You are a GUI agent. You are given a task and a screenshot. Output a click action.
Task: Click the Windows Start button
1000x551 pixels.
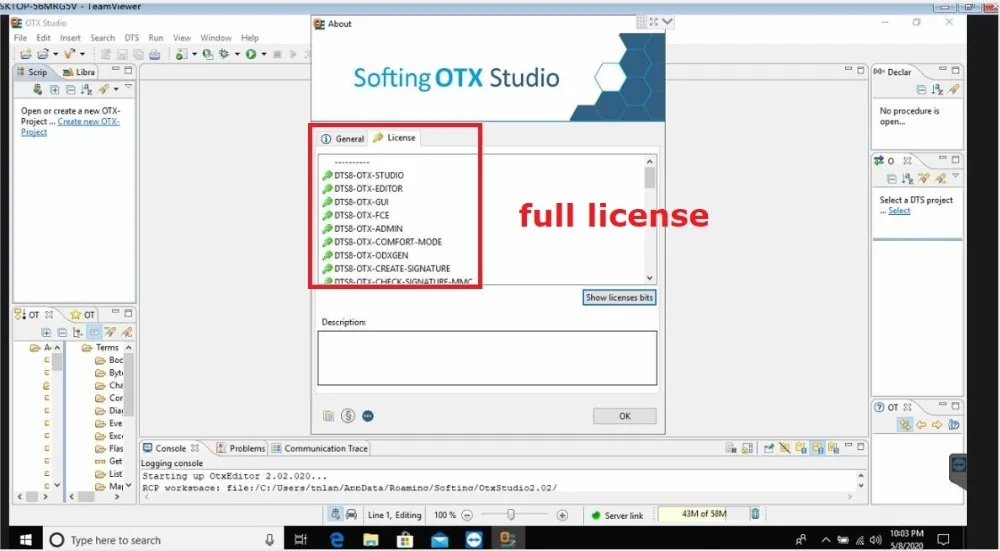coord(26,540)
